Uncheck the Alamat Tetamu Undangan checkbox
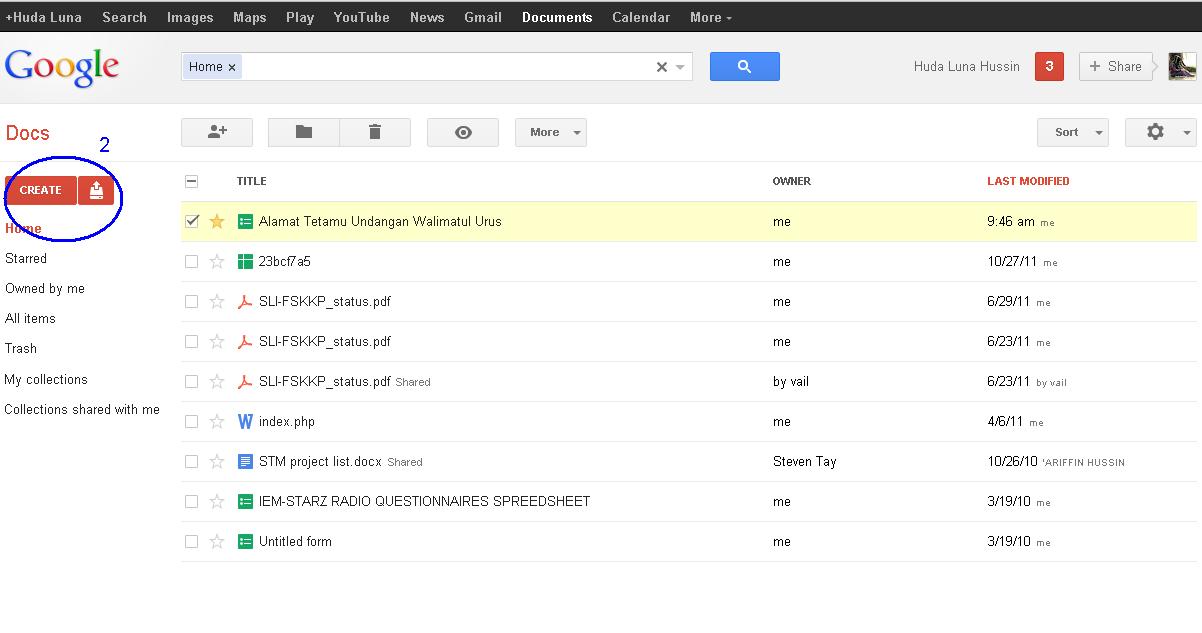The height and width of the screenshot is (633, 1202). (x=190, y=221)
